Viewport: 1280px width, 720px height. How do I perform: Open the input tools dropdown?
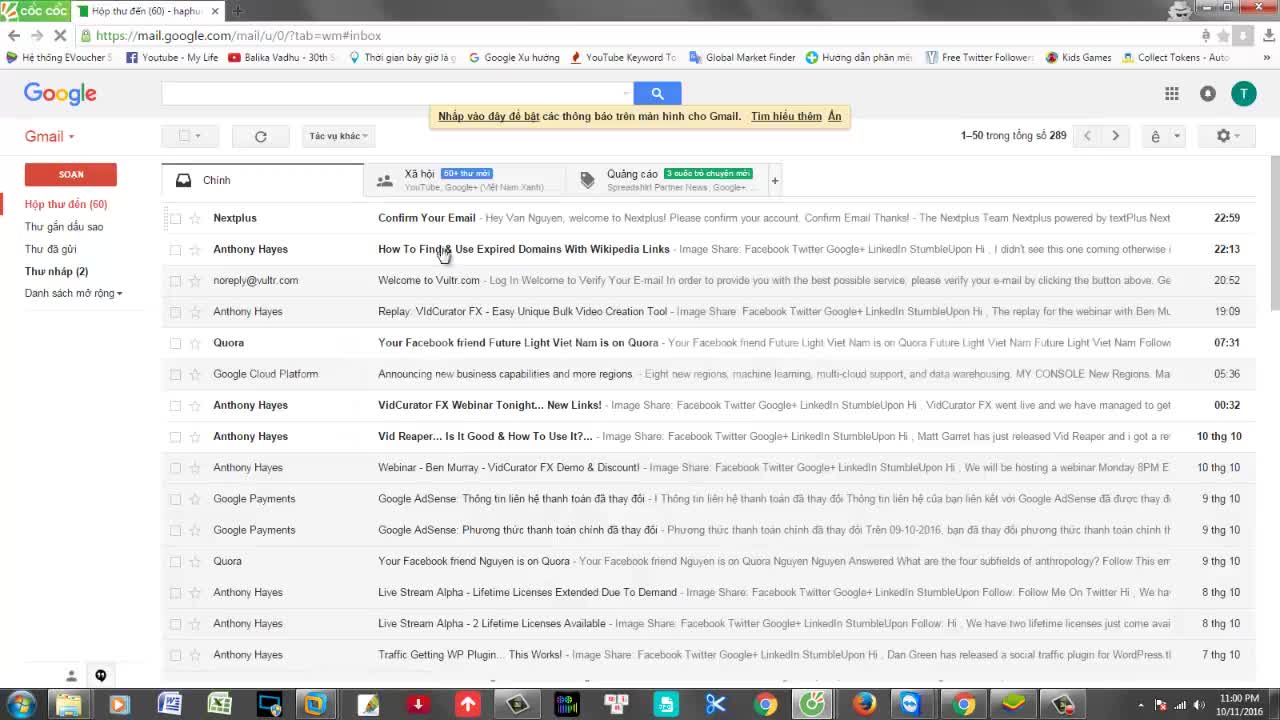pyautogui.click(x=1177, y=136)
